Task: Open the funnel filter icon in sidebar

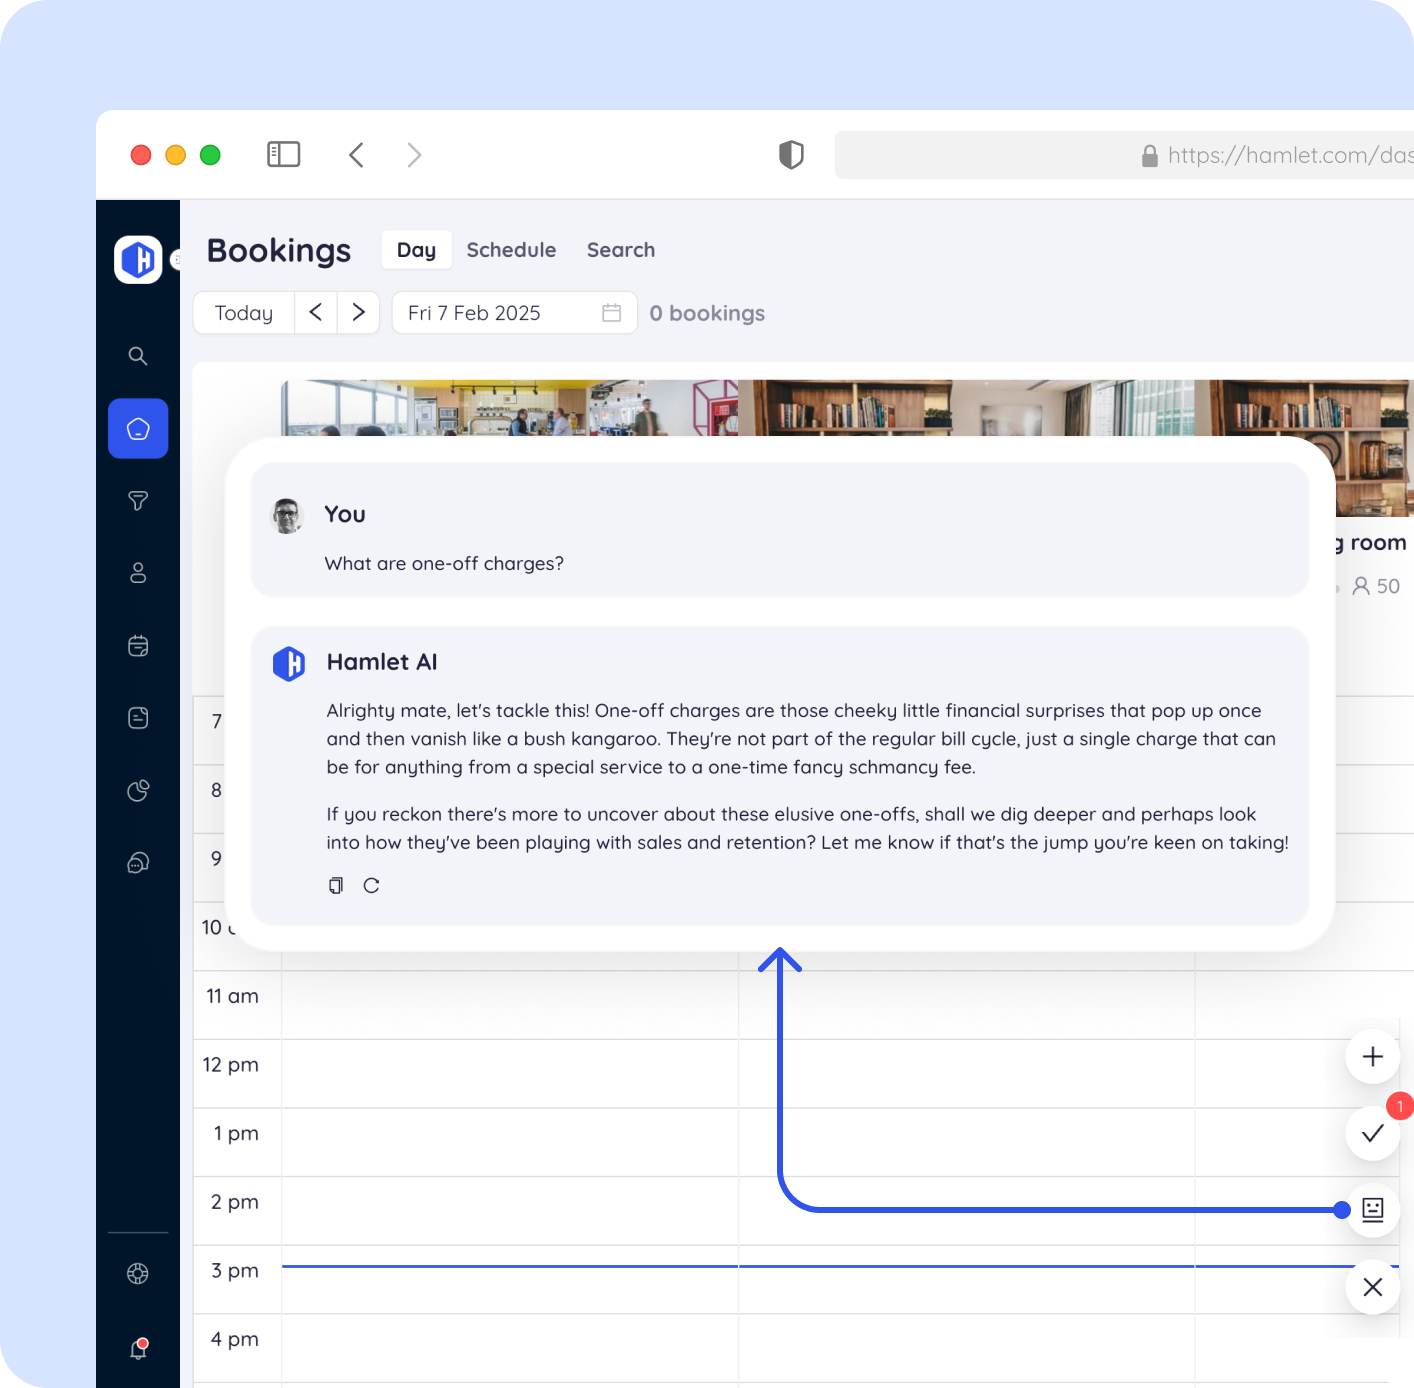Action: click(138, 501)
